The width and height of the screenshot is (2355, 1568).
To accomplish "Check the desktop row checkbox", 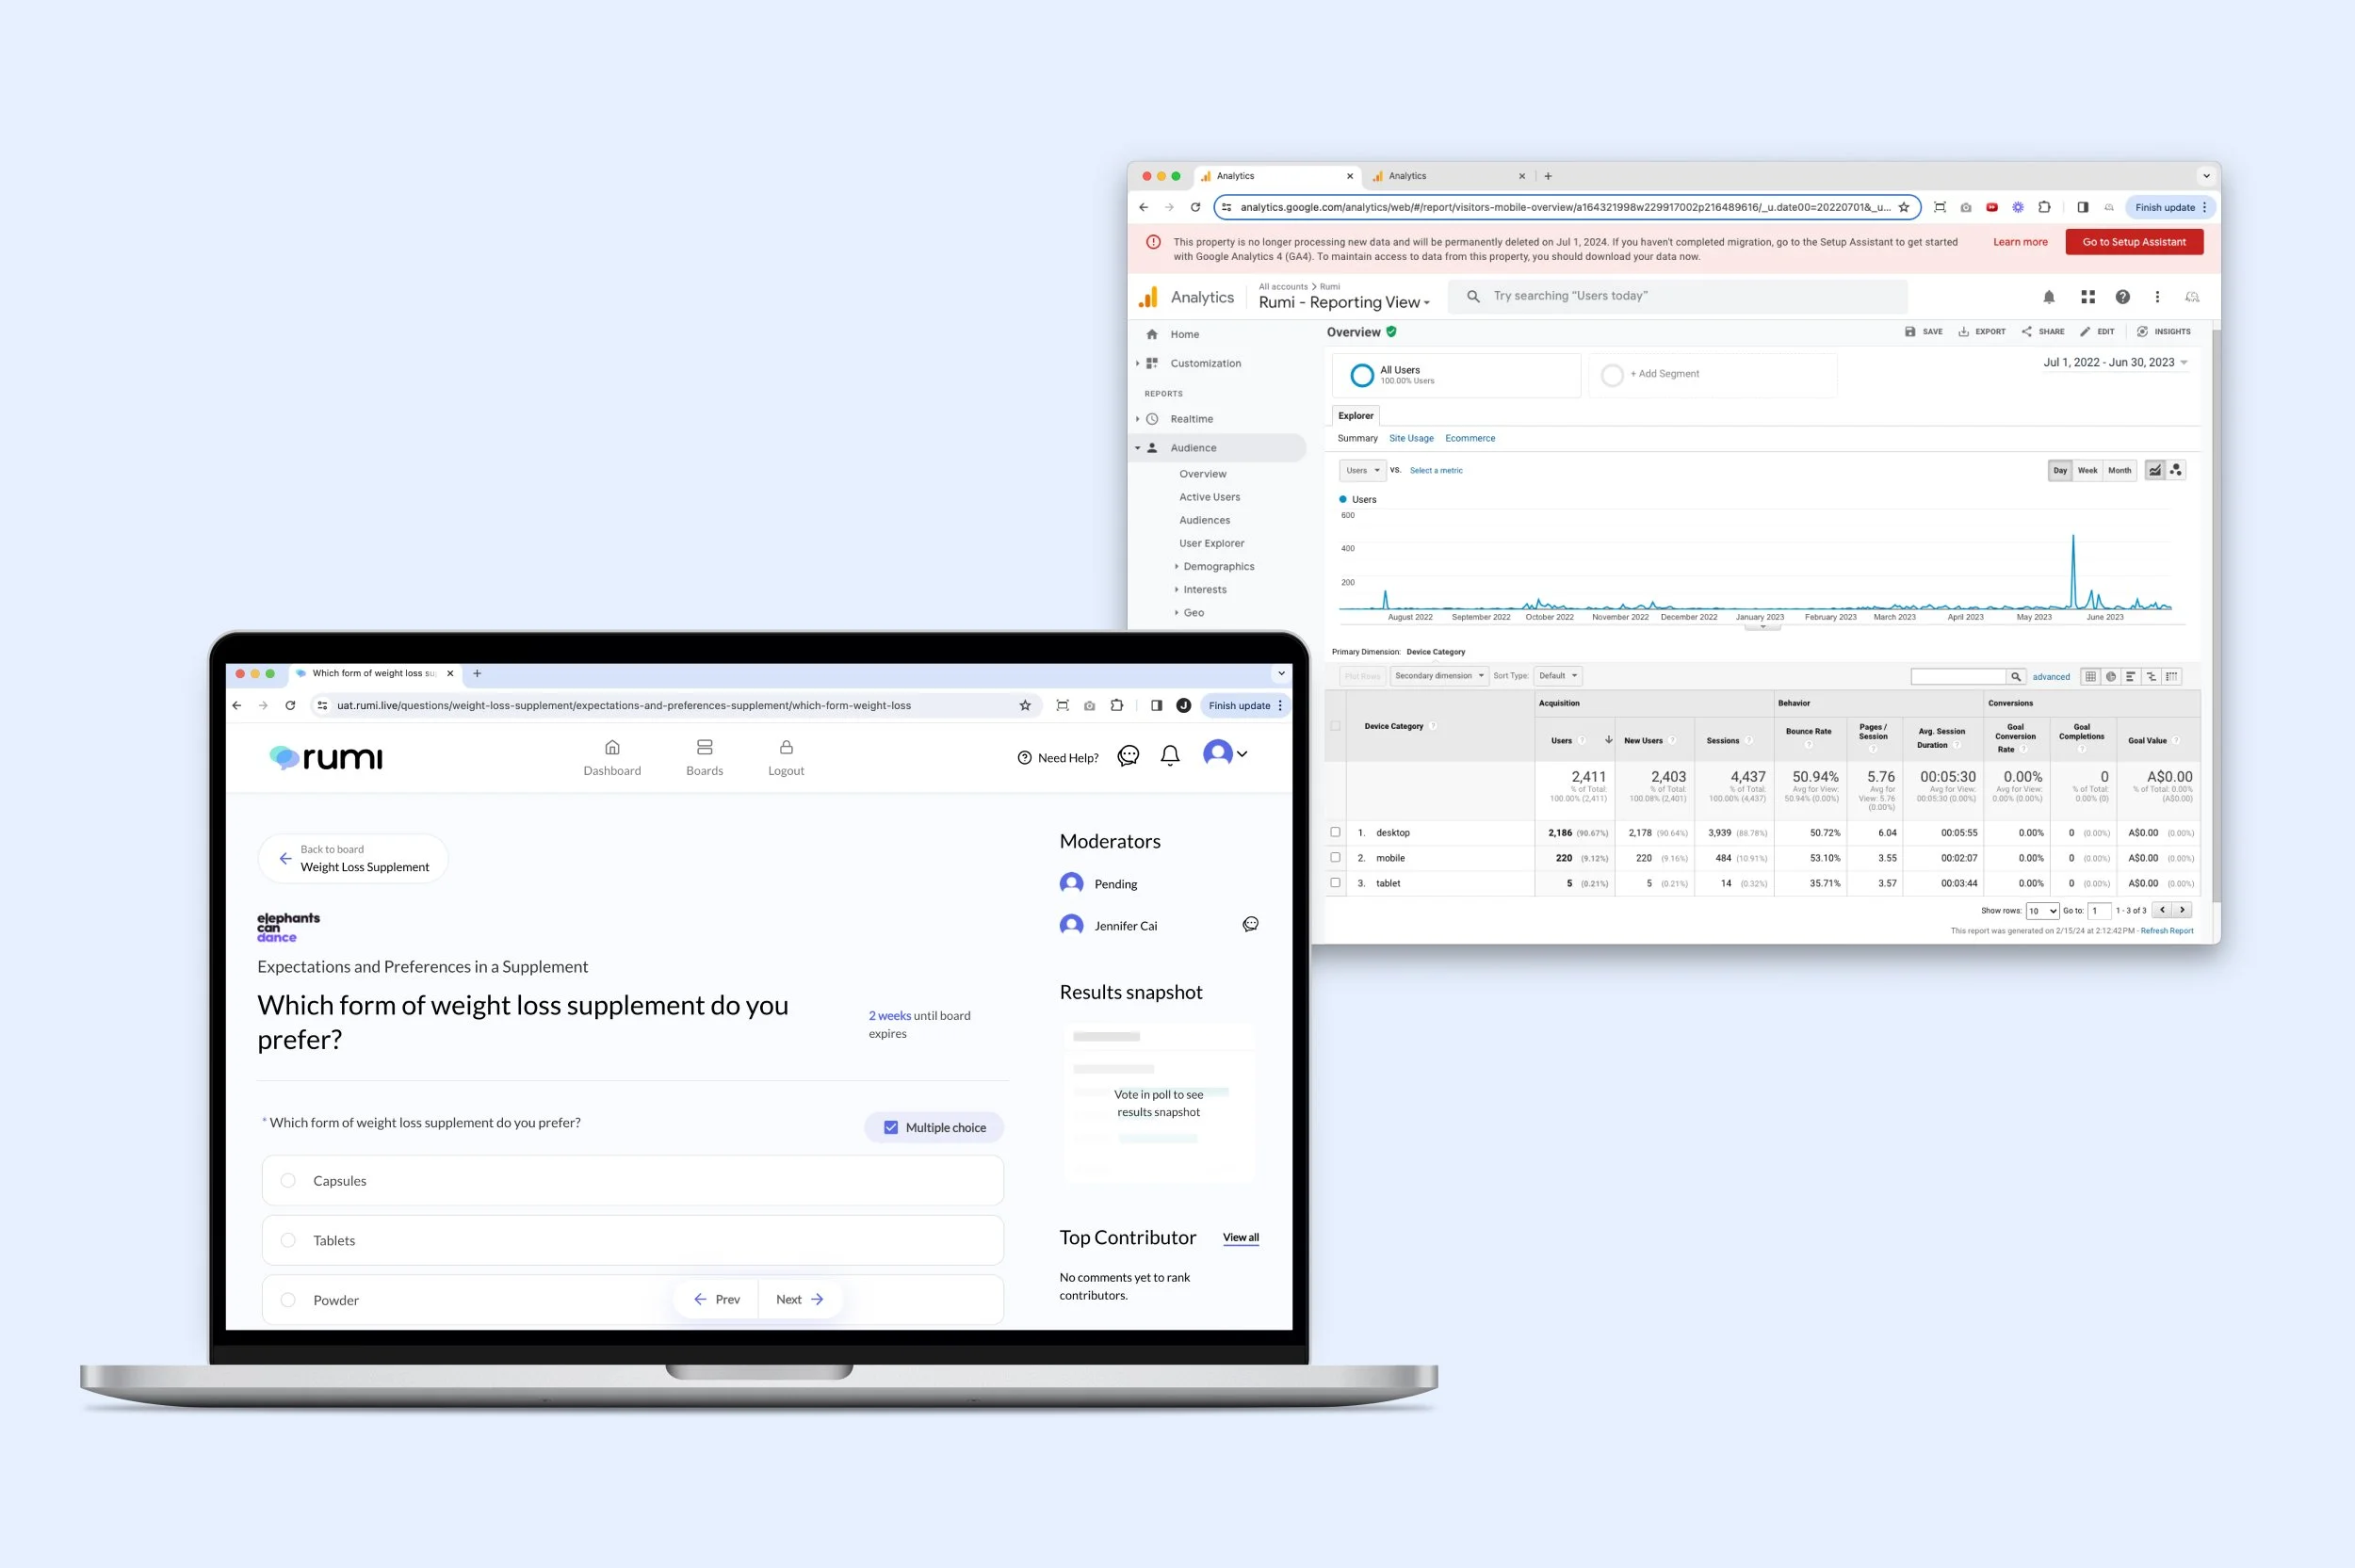I will pos(1335,832).
